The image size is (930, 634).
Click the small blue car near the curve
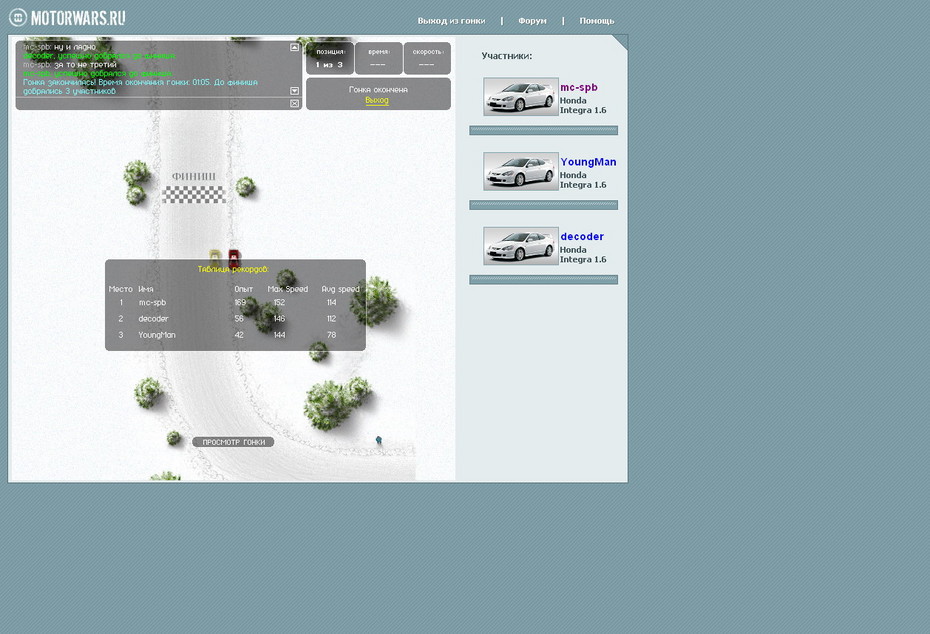point(378,440)
